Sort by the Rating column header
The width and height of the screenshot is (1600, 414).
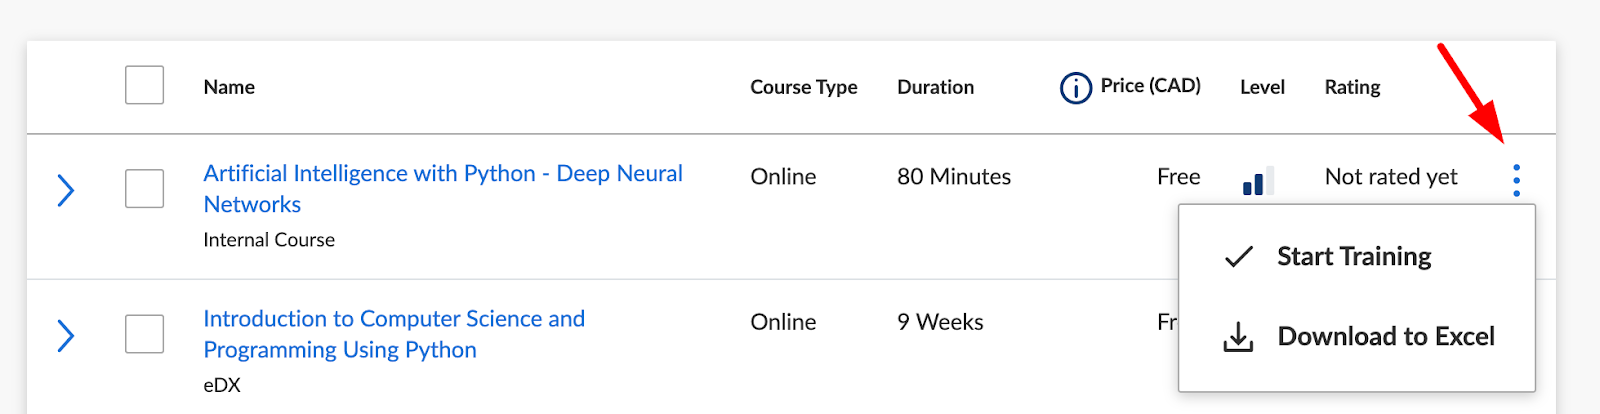tap(1352, 87)
